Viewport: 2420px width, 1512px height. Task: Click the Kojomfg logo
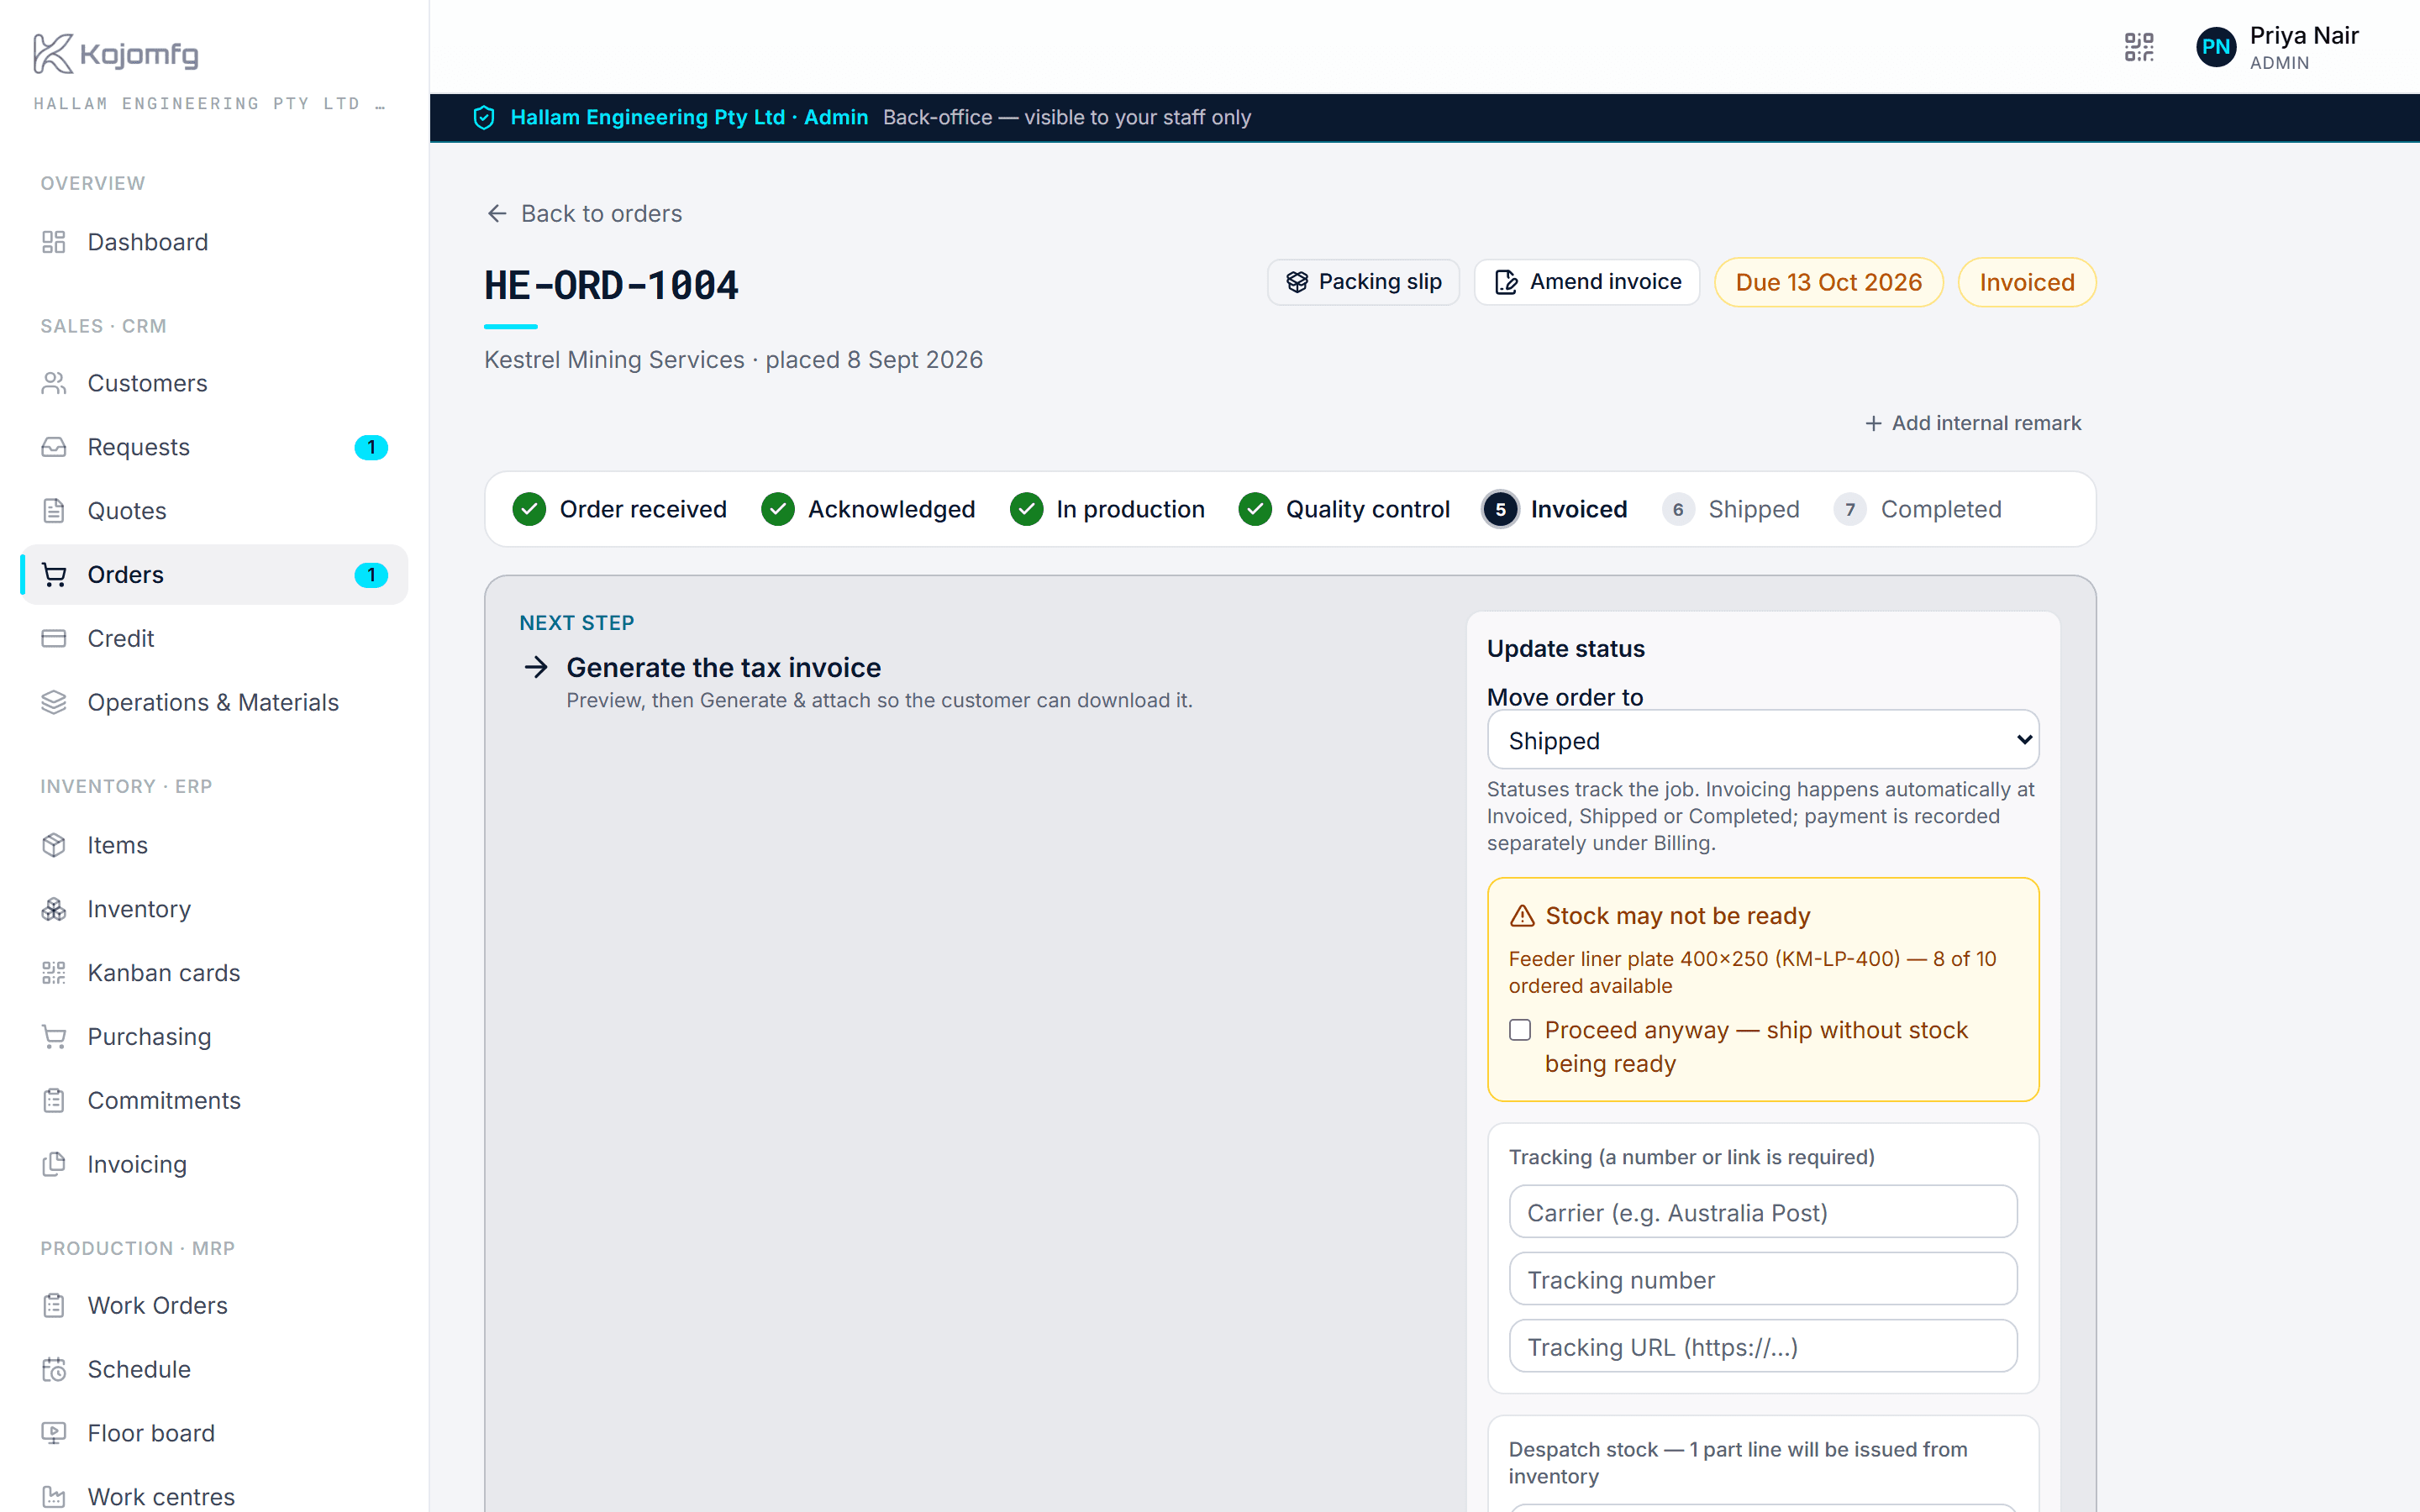(116, 53)
